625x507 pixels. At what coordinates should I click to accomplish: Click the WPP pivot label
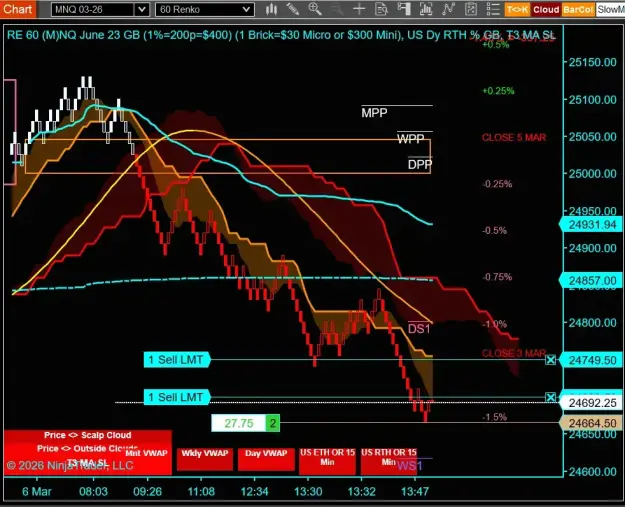(411, 139)
